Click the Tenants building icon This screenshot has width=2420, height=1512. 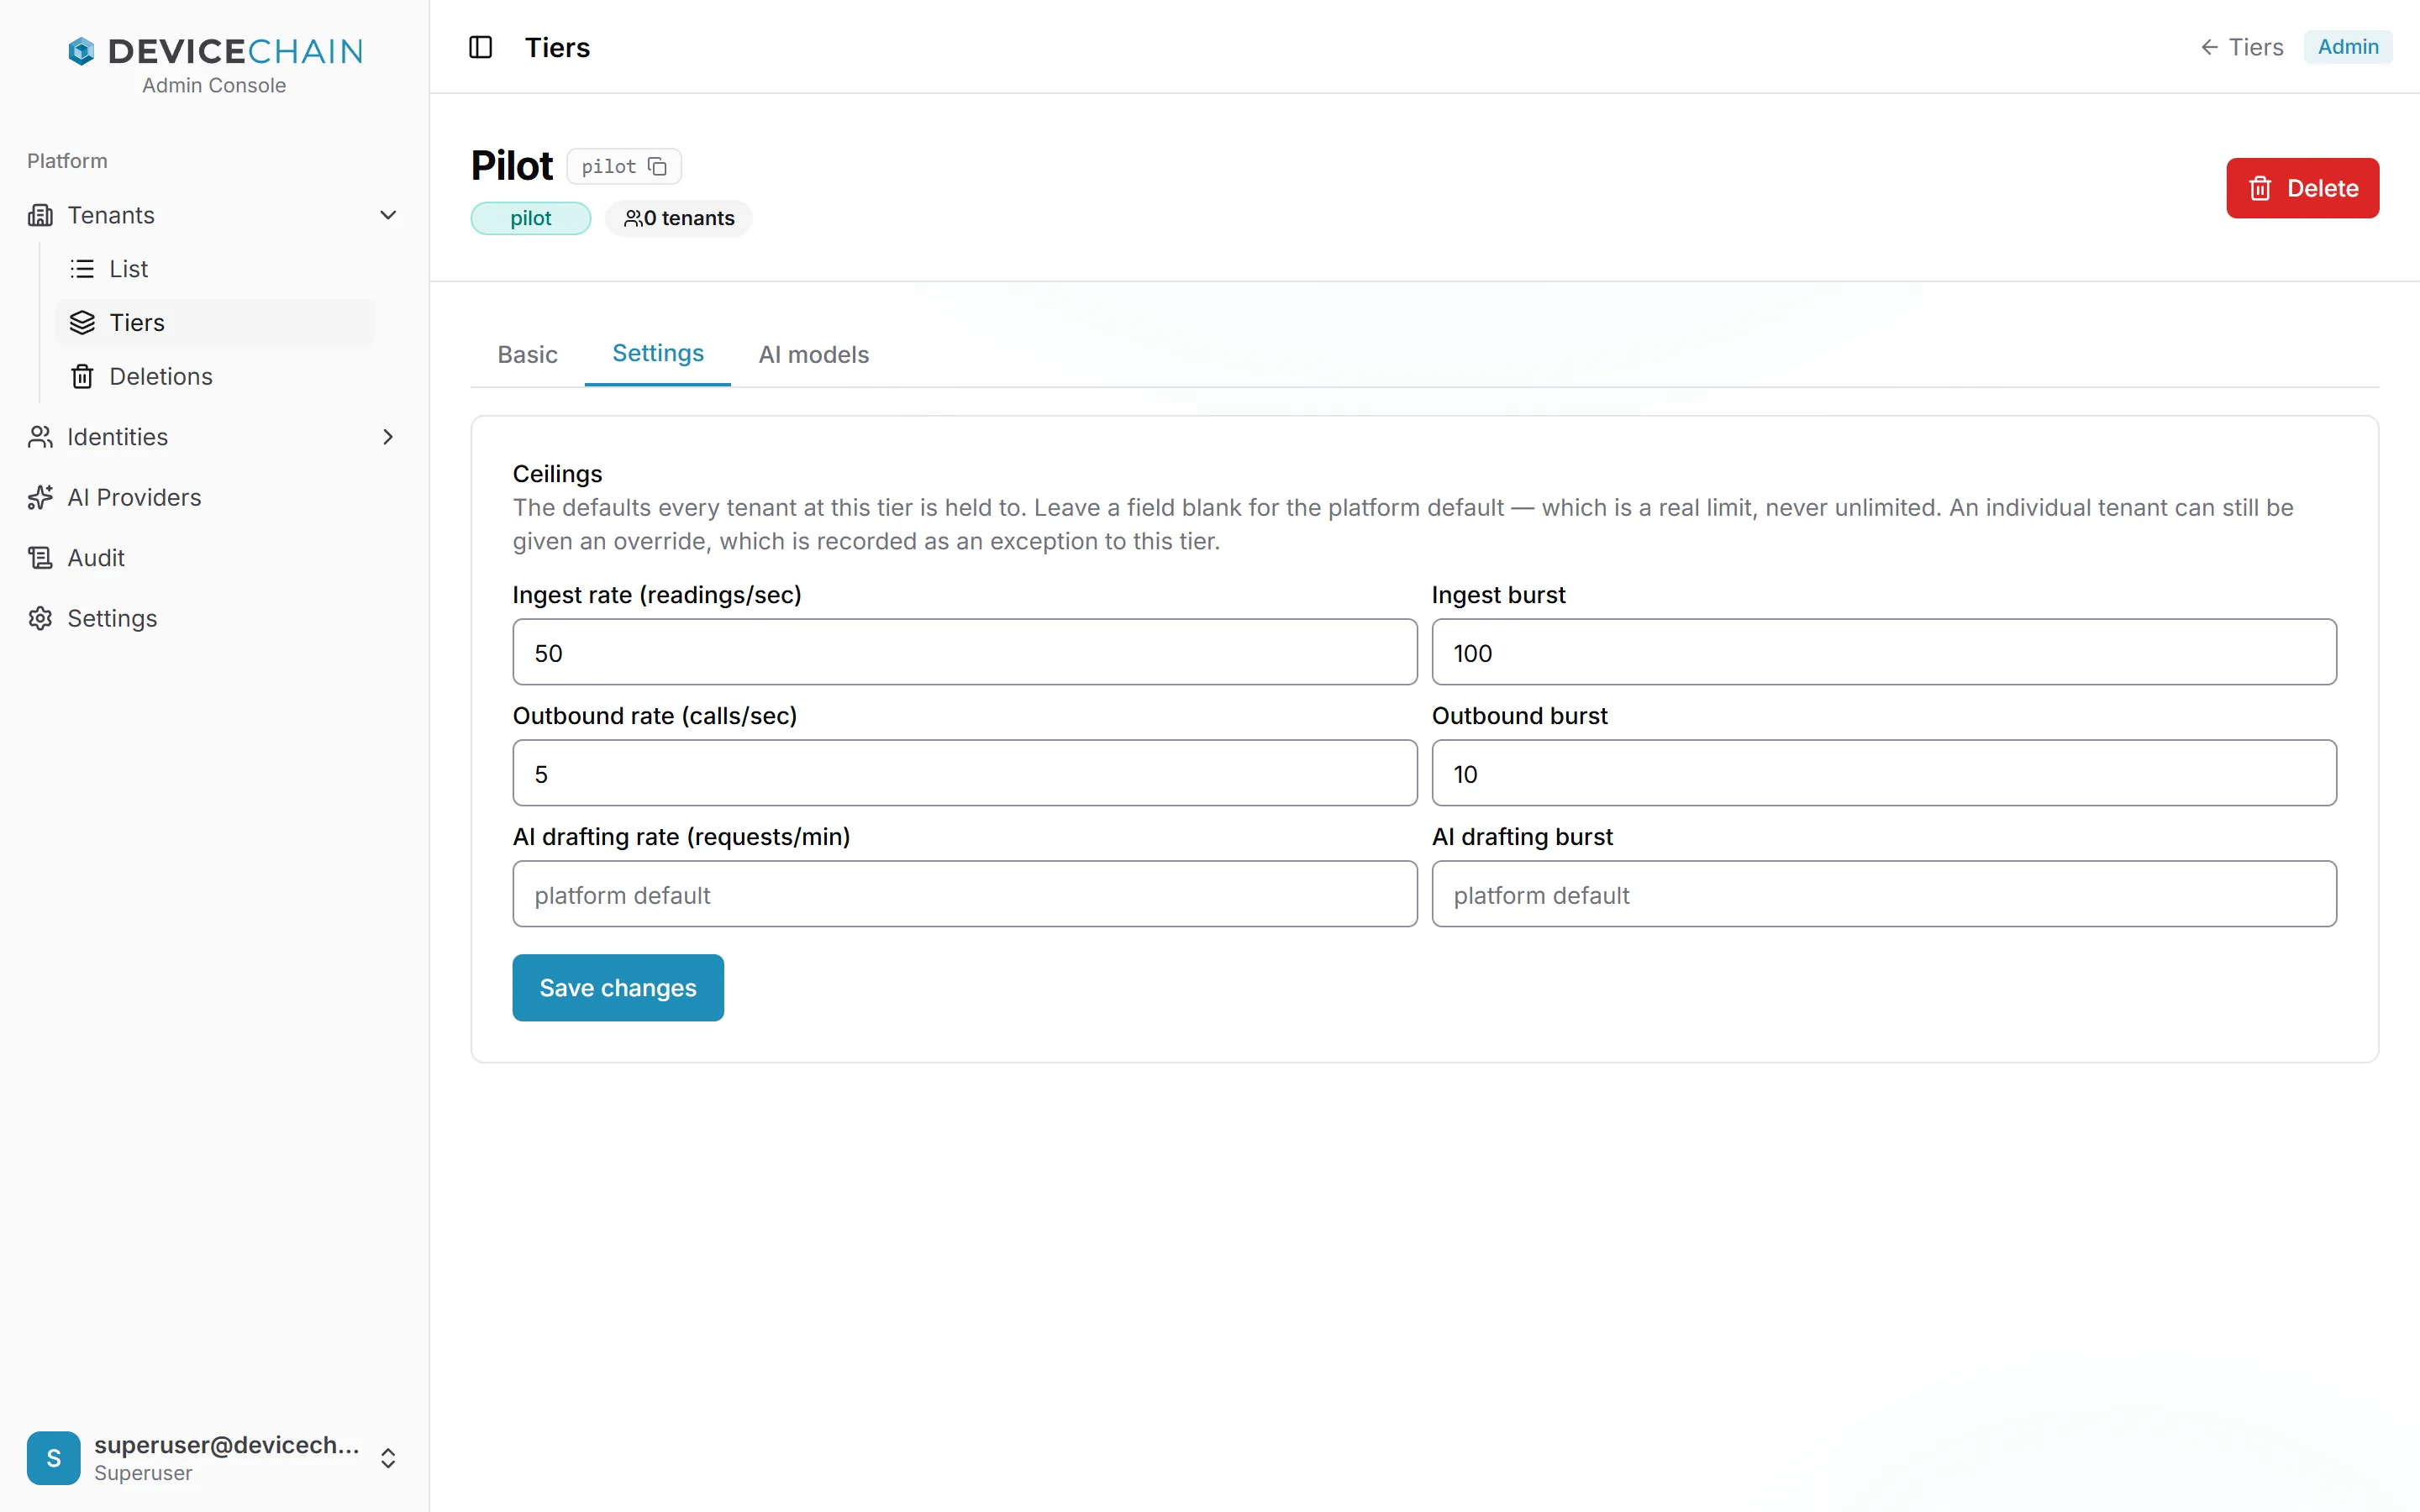[40, 215]
